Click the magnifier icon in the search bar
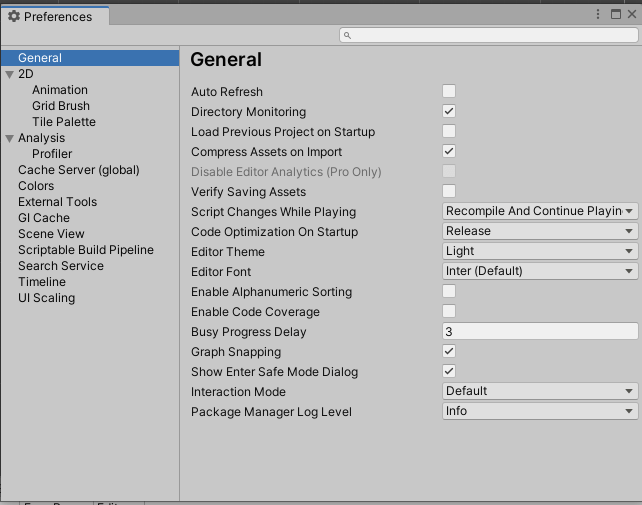This screenshot has width=642, height=505. click(x=347, y=35)
